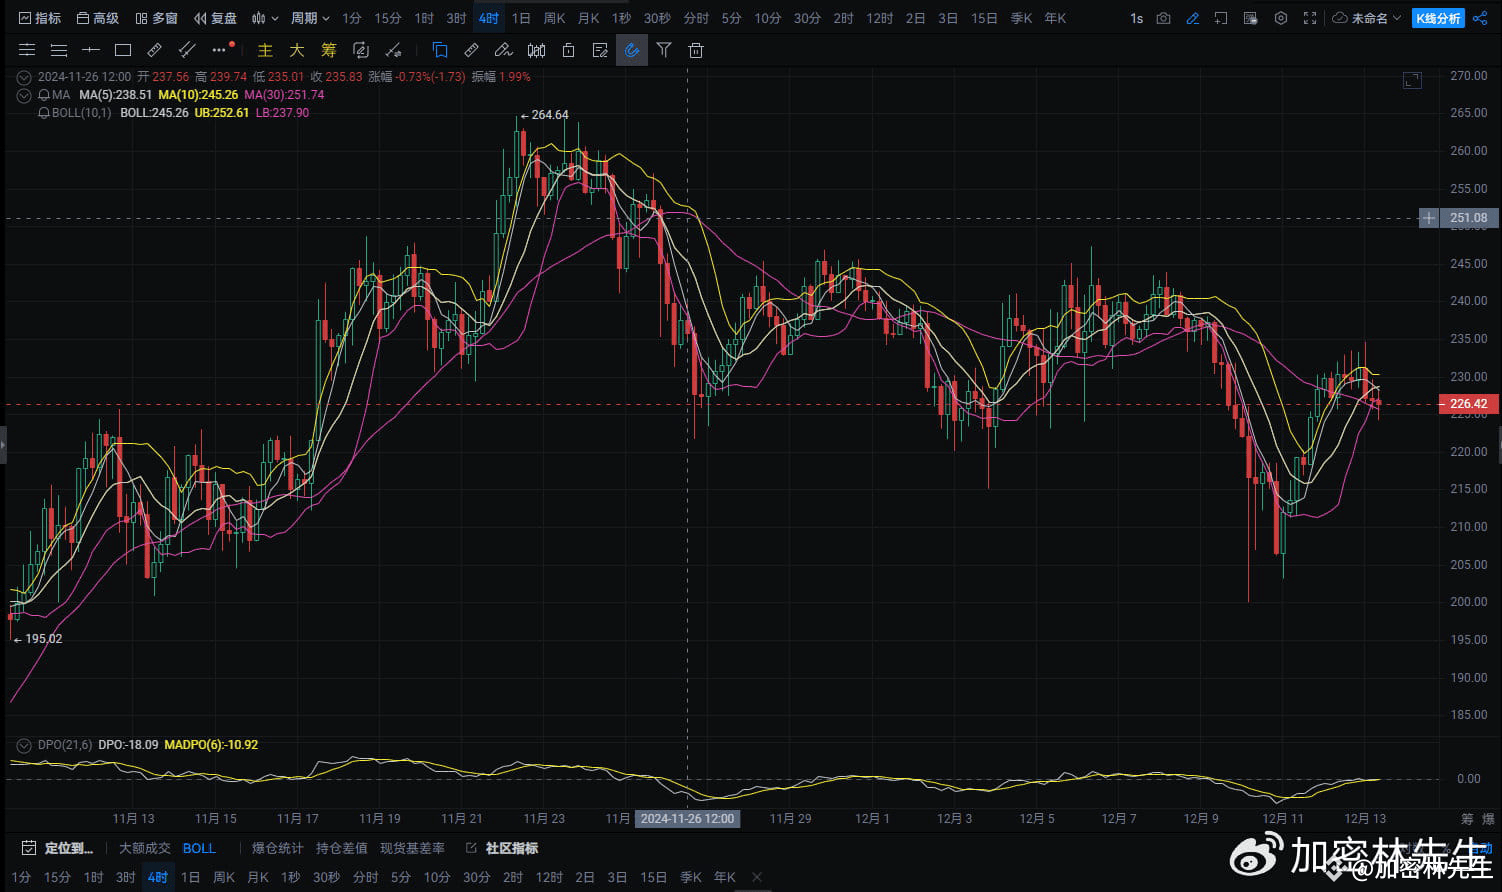Click the add-window screenshot region icon
The height and width of the screenshot is (892, 1502).
click(x=1221, y=18)
